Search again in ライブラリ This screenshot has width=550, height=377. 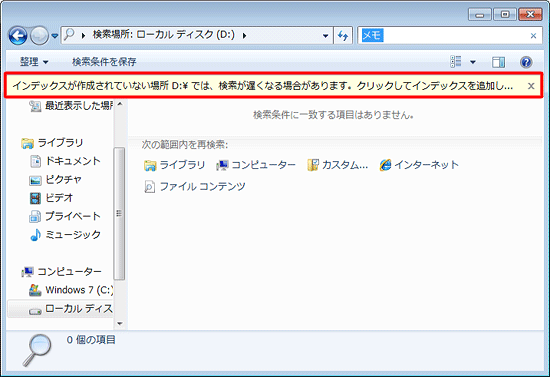(x=174, y=165)
